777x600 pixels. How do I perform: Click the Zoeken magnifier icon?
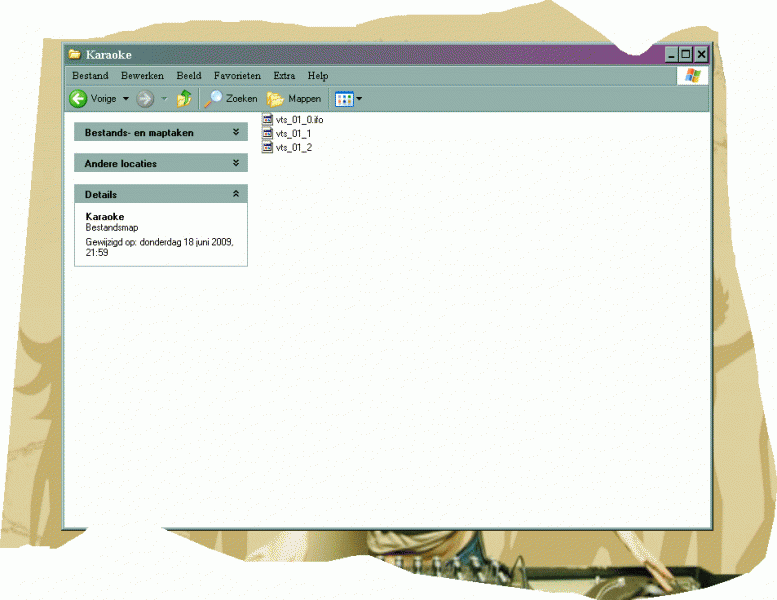(x=213, y=99)
